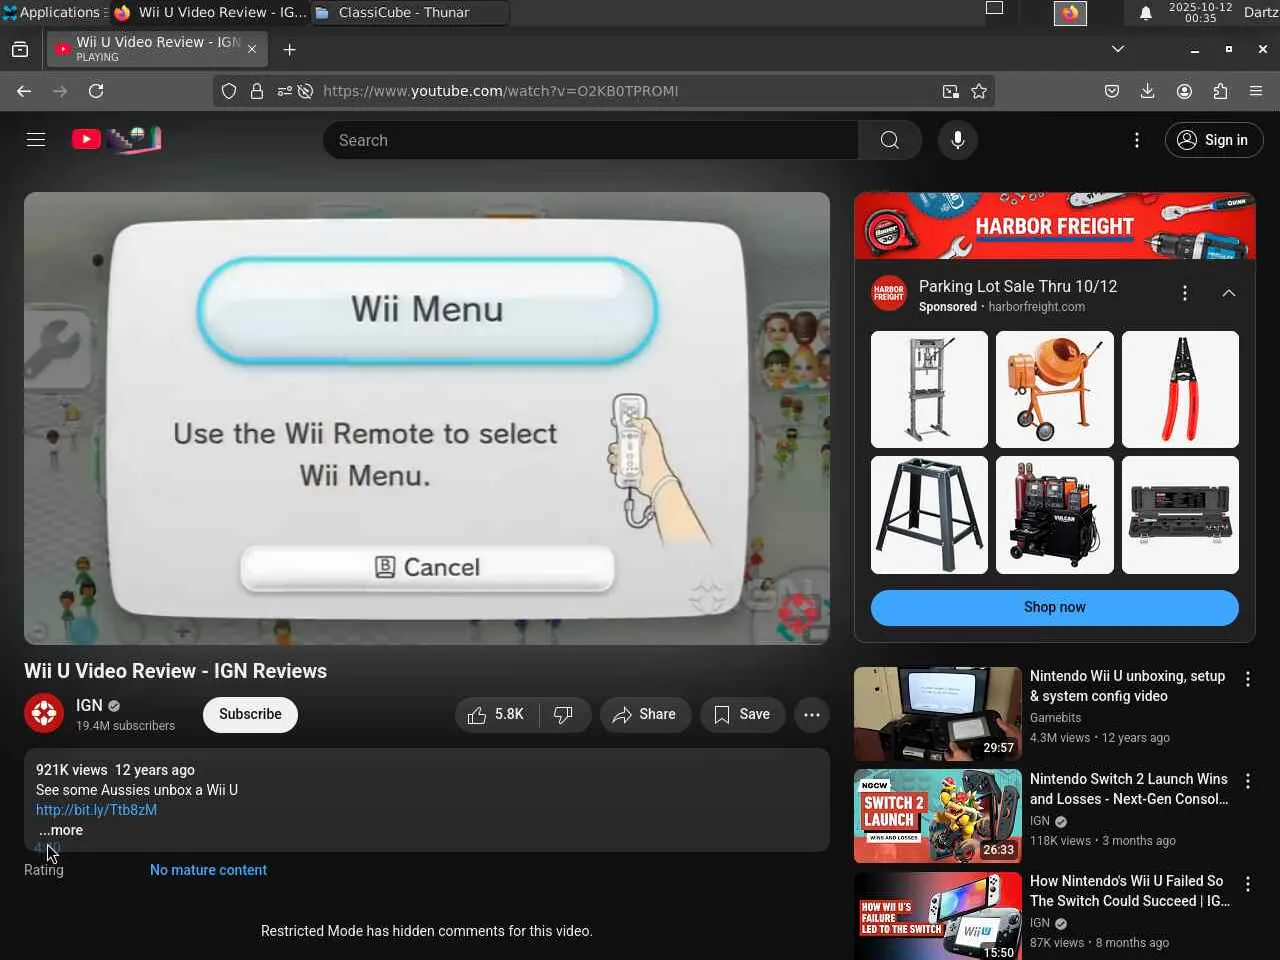Open the IGN channel avatar

click(44, 714)
